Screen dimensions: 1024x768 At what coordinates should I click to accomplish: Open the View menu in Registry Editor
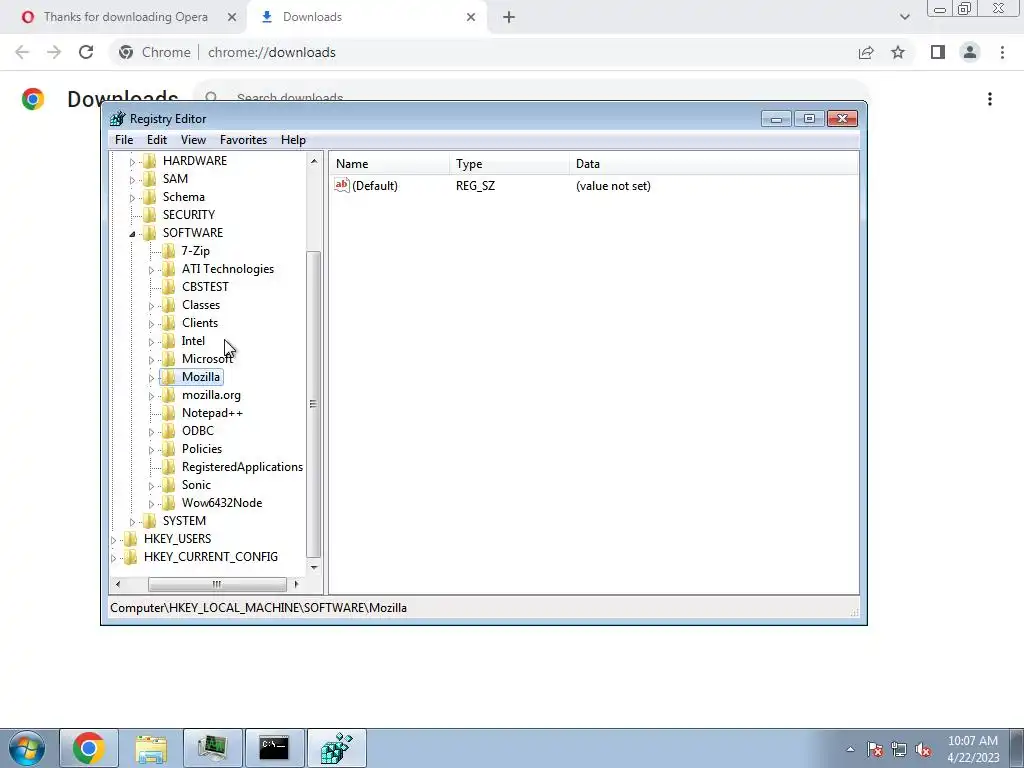(193, 140)
